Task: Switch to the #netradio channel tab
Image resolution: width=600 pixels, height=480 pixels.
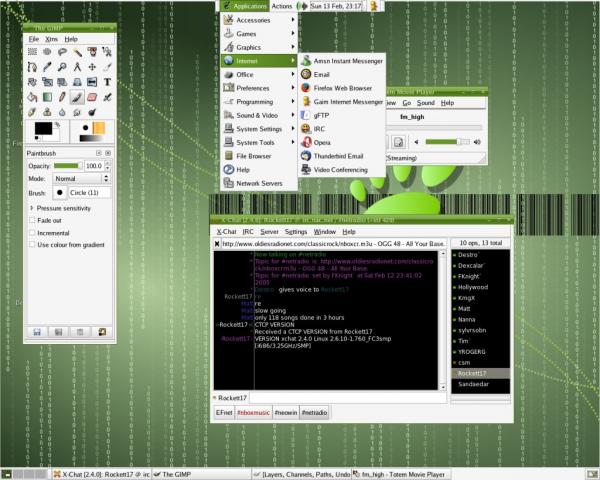Action: (x=314, y=413)
